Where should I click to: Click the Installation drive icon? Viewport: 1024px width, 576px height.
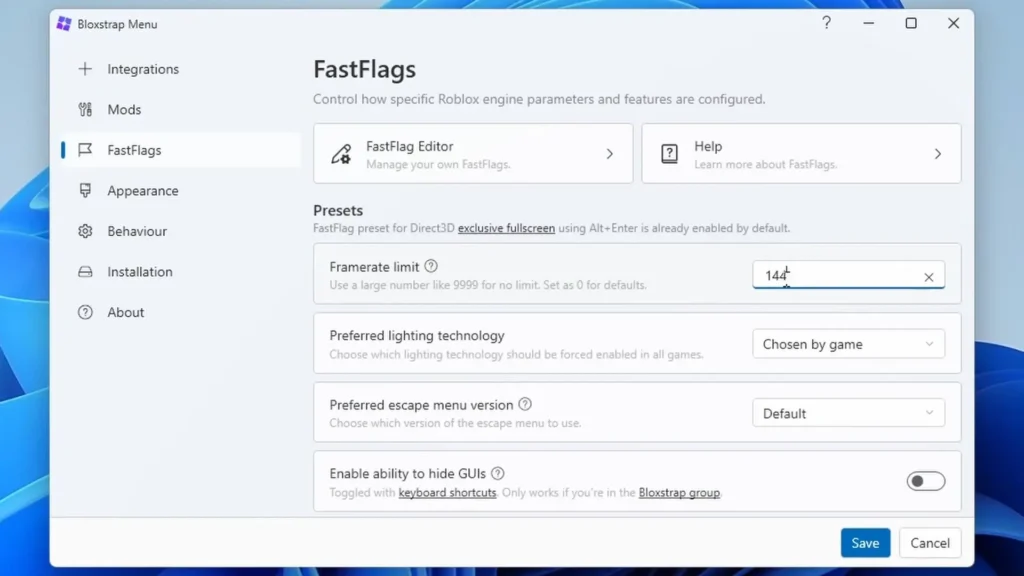pos(85,272)
